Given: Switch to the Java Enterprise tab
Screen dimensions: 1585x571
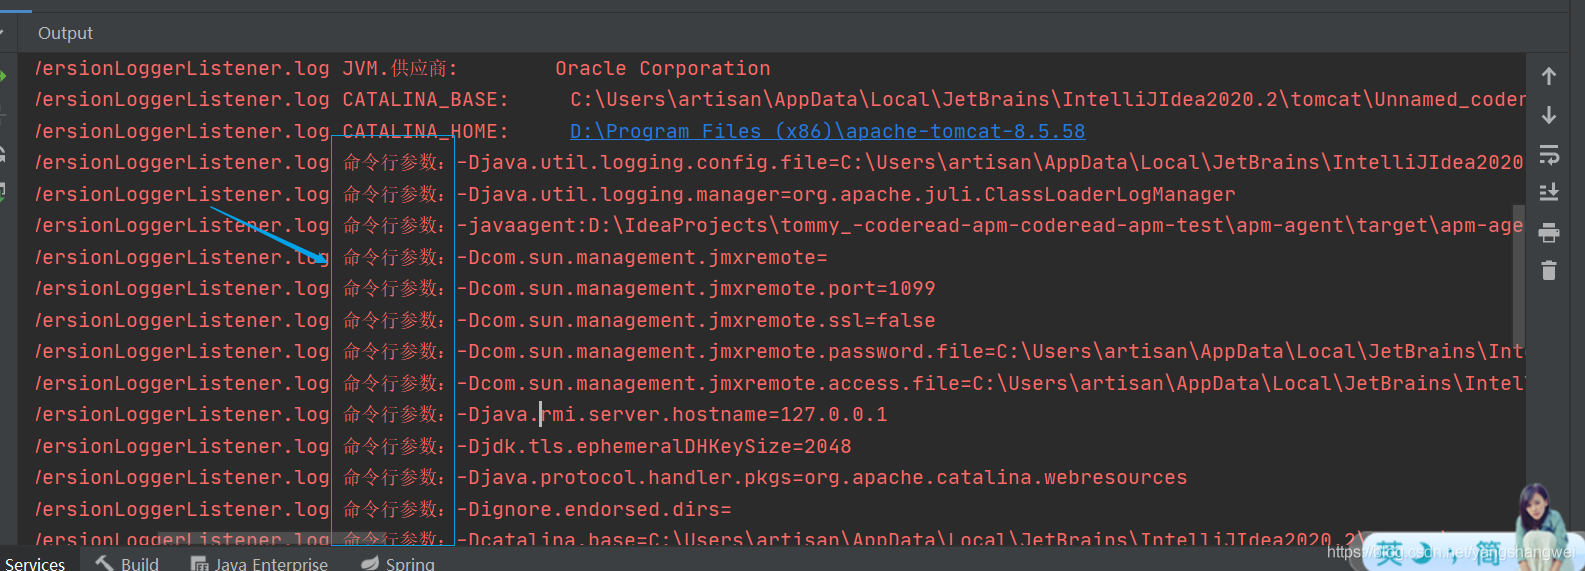Looking at the screenshot, I should point(270,564).
